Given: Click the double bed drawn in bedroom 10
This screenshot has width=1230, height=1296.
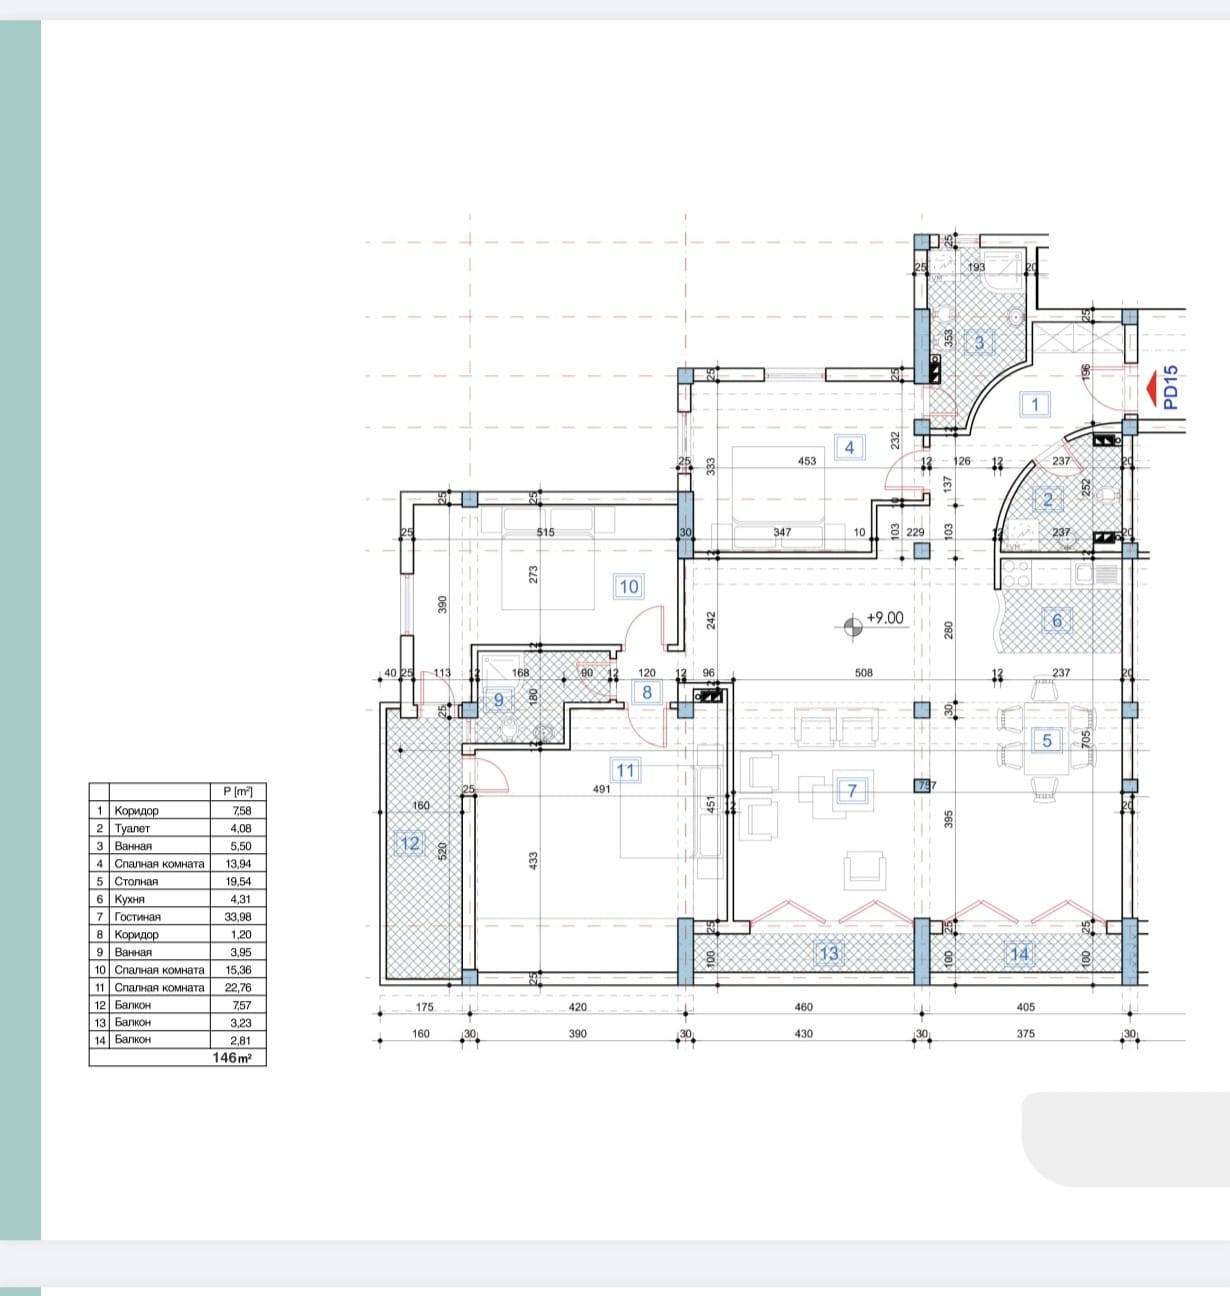Looking at the screenshot, I should click(545, 568).
